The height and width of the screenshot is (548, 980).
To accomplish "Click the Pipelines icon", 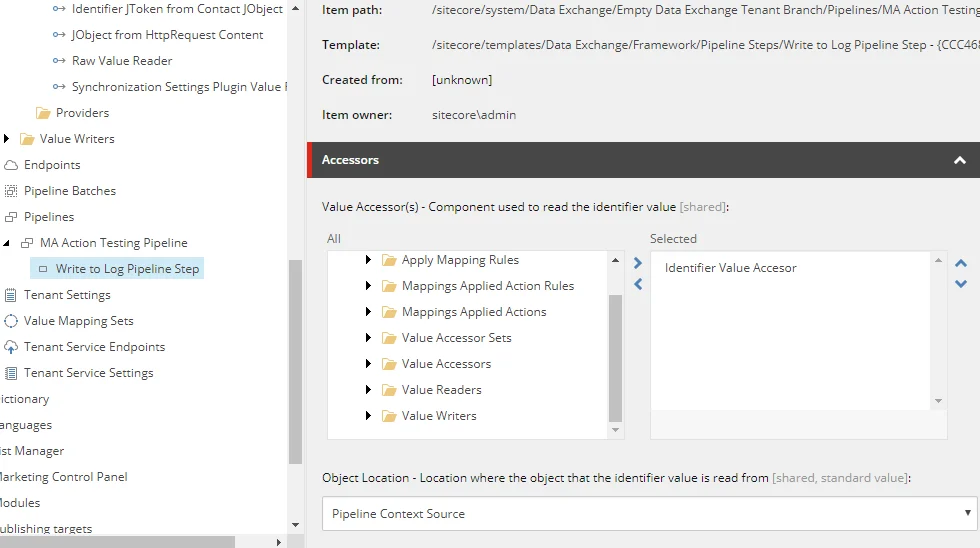I will pos(11,217).
